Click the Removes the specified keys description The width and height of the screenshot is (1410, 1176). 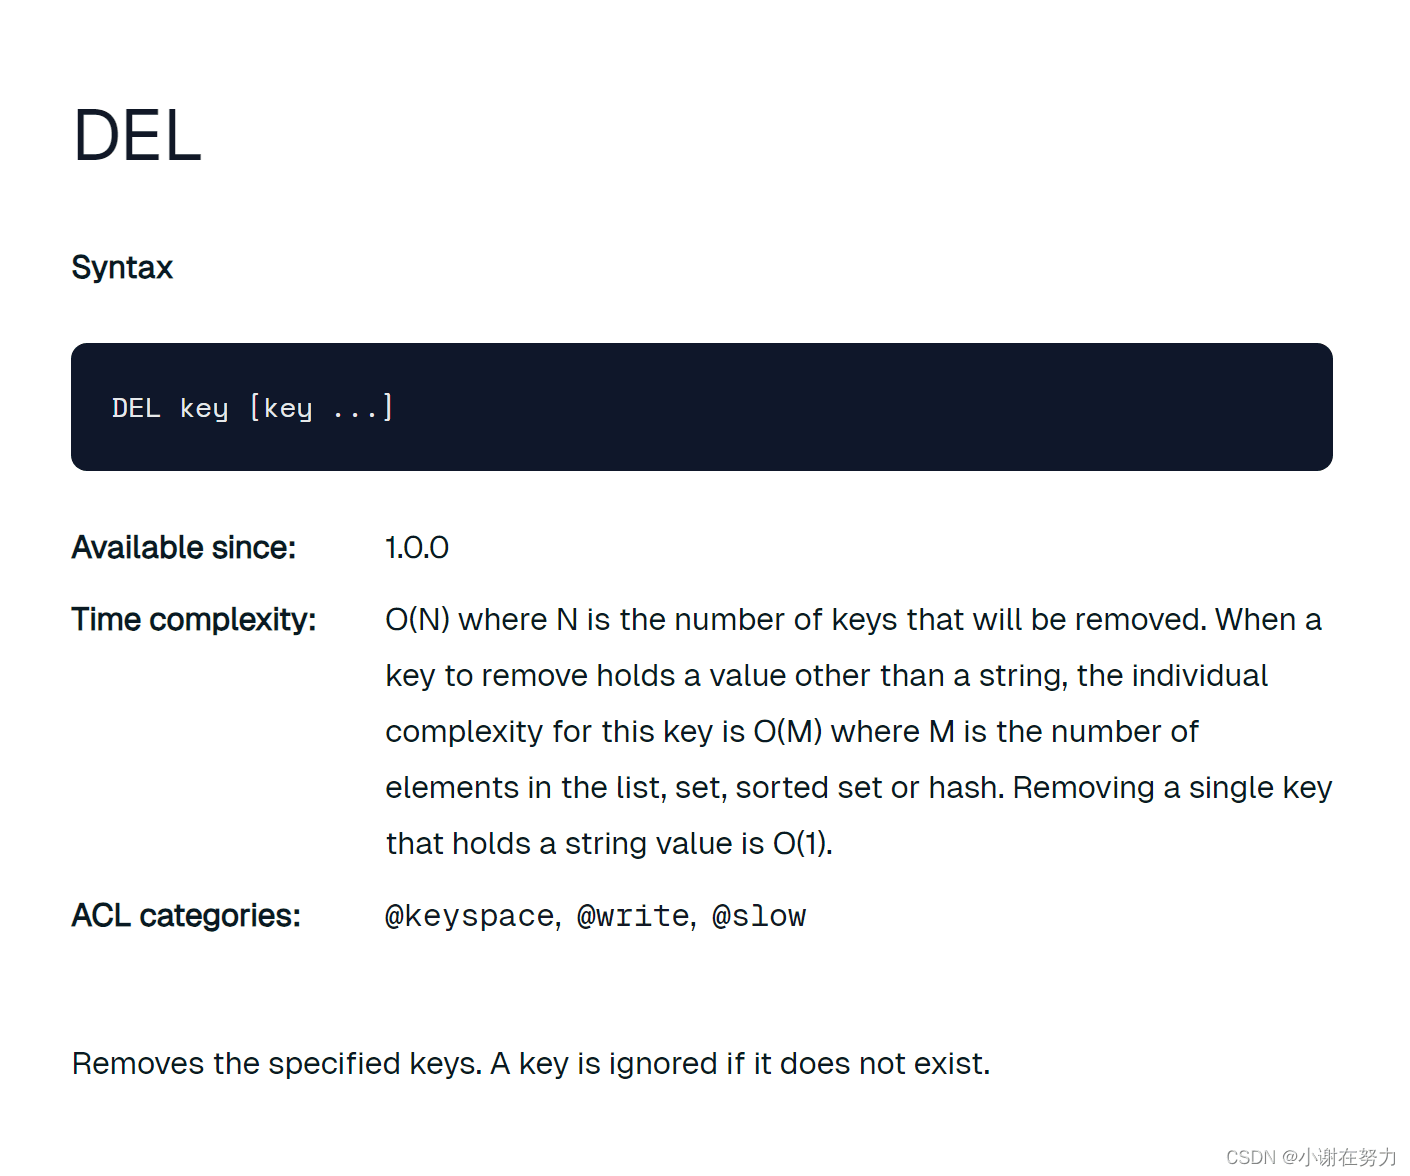point(531,1064)
